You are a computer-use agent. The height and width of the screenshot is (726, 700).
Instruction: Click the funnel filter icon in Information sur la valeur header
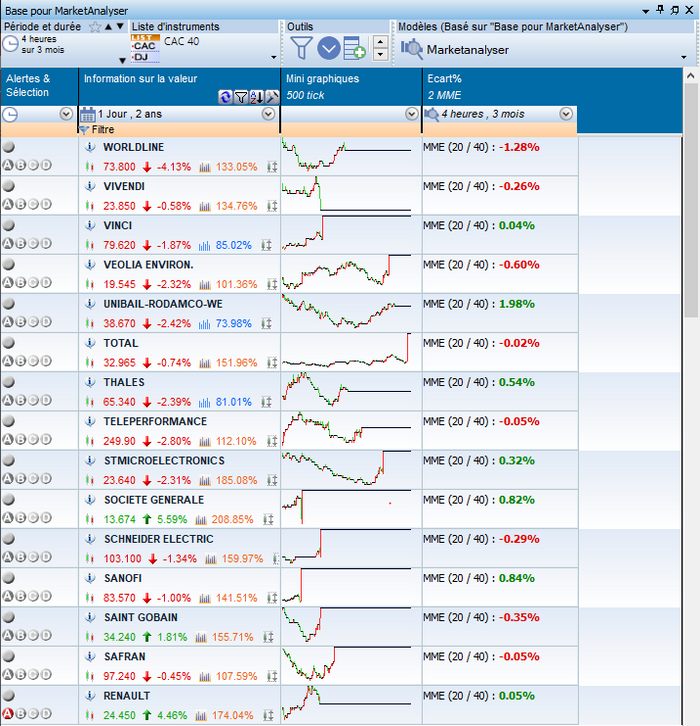[241, 97]
